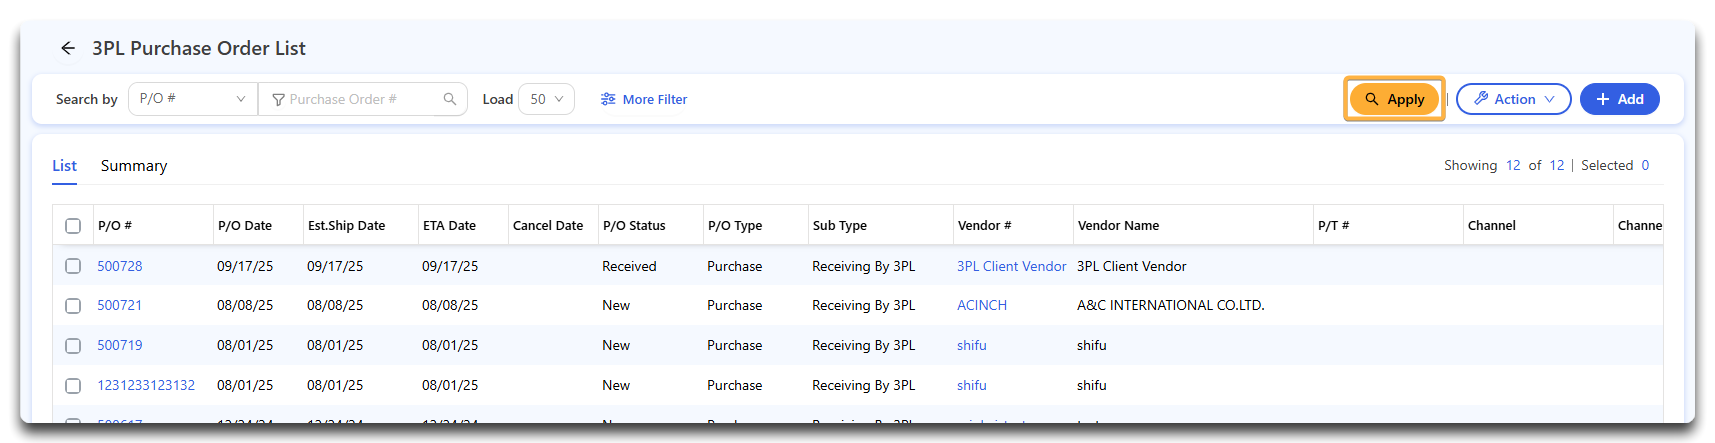Click the search magnifier in Purchase Order field
This screenshot has height=443, width=1715.
pyautogui.click(x=450, y=99)
